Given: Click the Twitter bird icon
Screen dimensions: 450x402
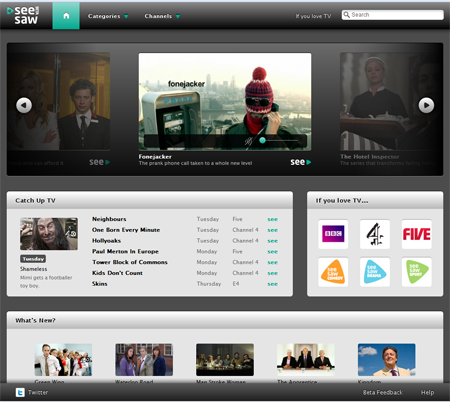Looking at the screenshot, I should 20,392.
